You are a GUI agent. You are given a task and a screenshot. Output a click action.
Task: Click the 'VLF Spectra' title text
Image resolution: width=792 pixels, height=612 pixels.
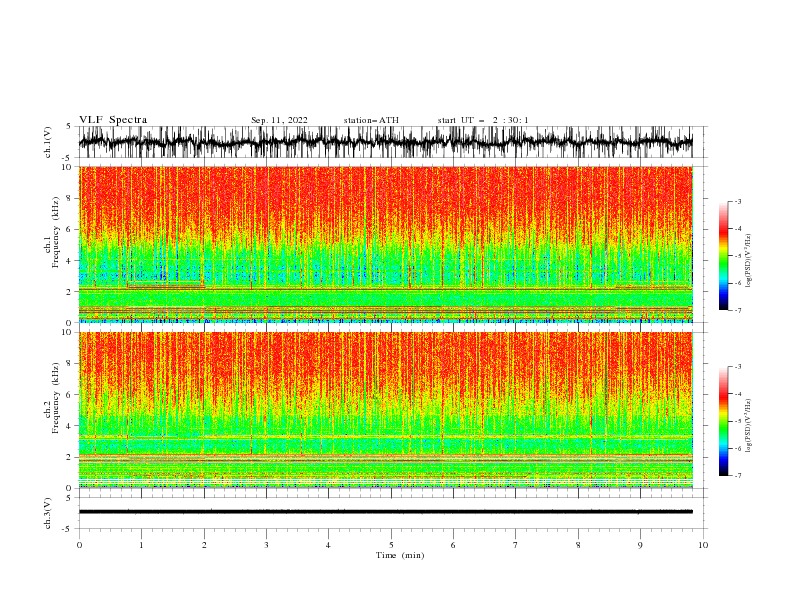(x=113, y=120)
